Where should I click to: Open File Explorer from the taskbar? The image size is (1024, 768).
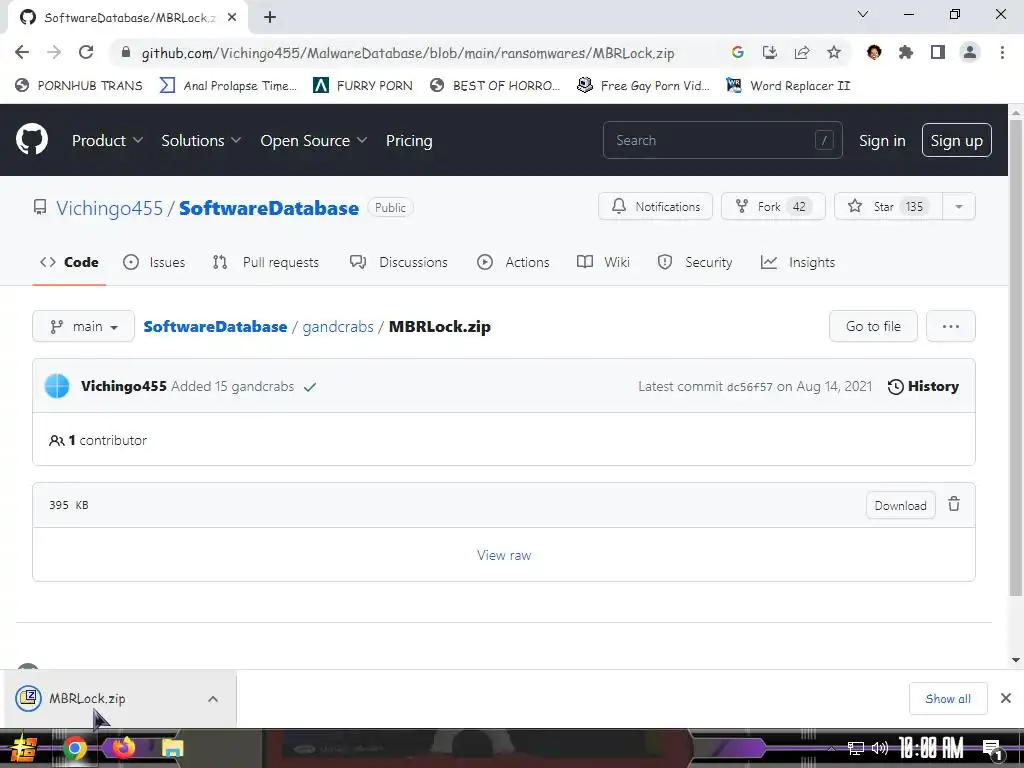[x=172, y=748]
